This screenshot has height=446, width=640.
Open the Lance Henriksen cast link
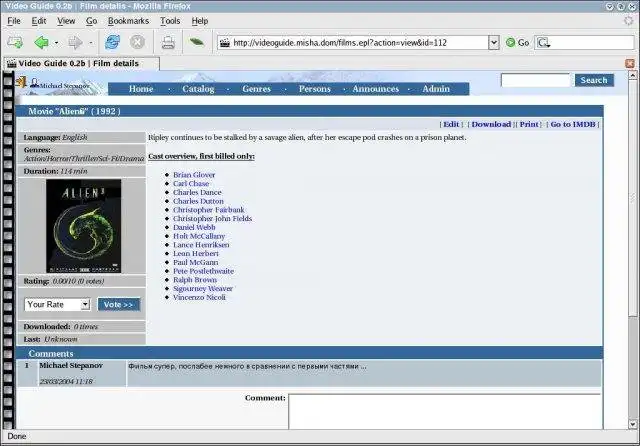point(201,245)
